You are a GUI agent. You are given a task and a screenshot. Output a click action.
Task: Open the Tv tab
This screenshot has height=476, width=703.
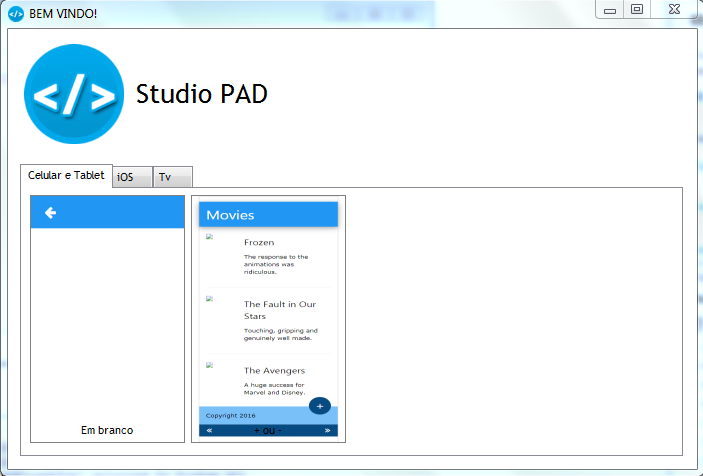[x=173, y=177]
